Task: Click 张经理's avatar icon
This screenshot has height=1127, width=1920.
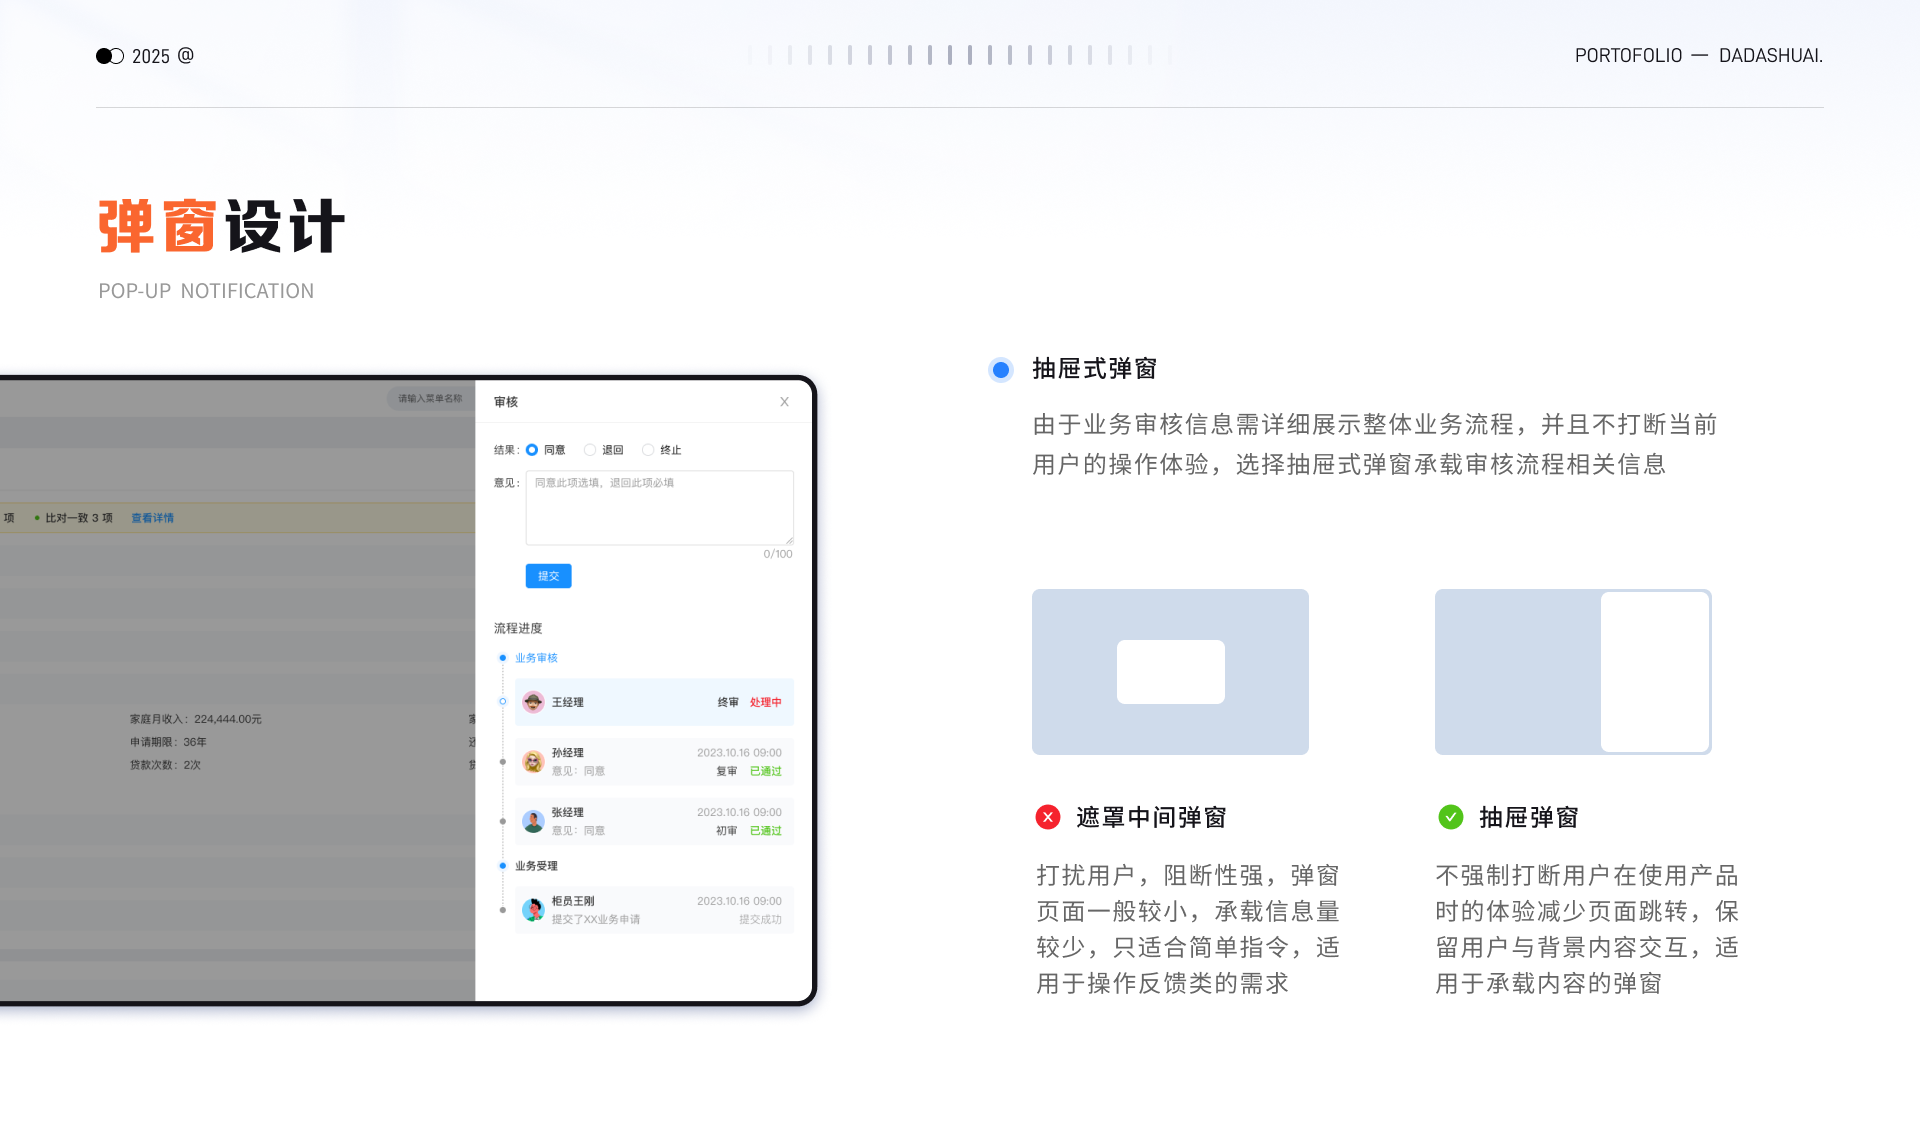Action: coord(533,822)
